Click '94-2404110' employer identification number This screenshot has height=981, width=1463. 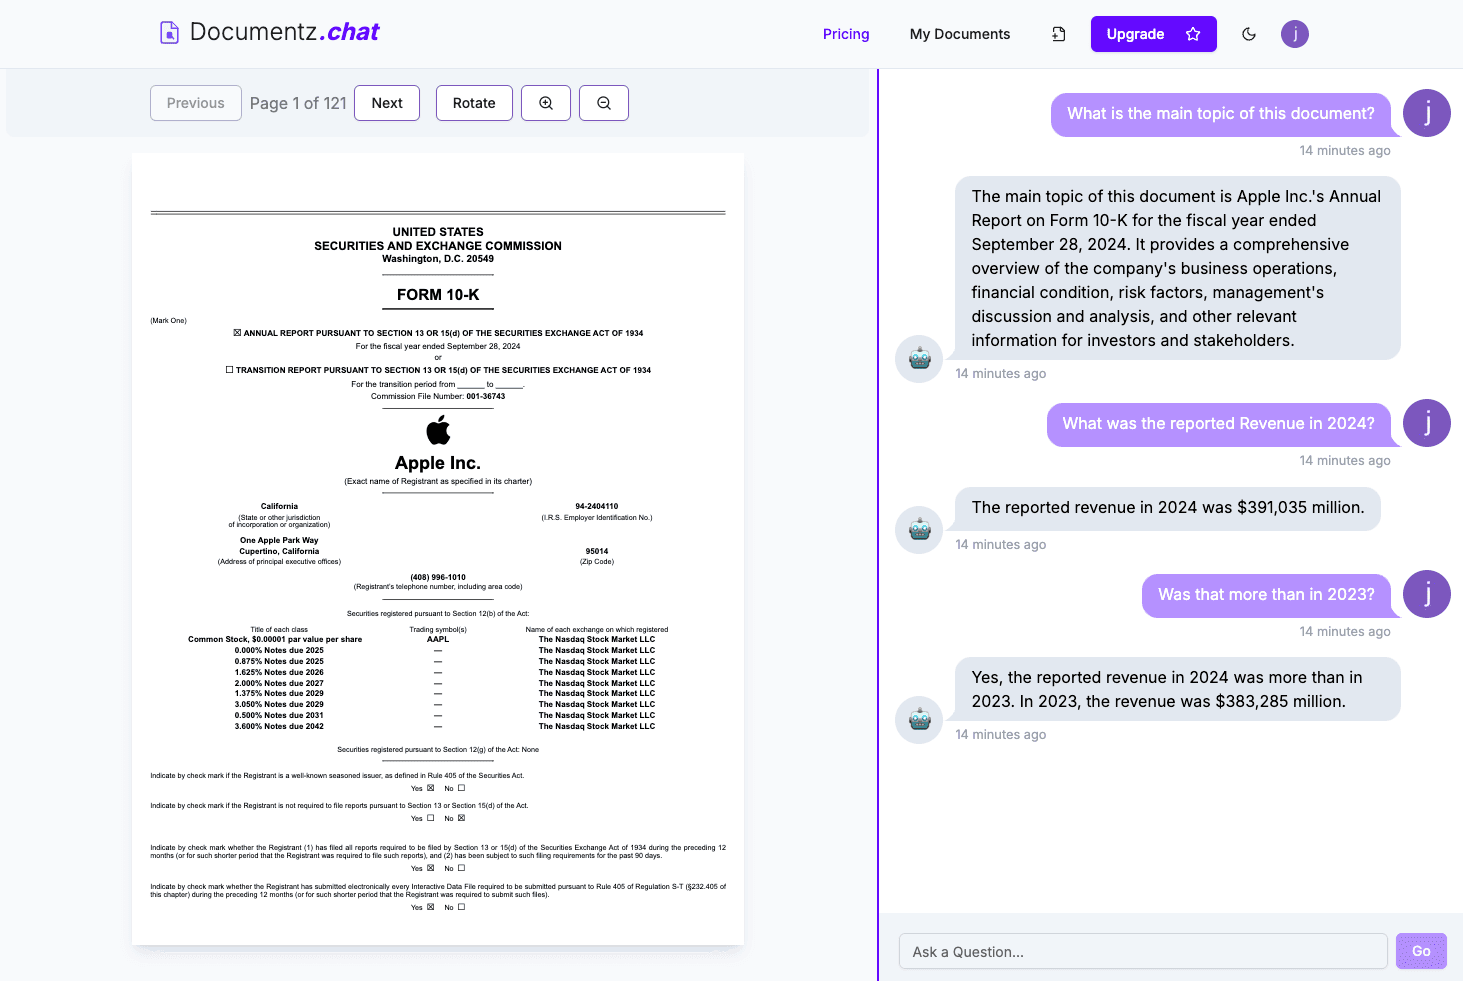pos(597,507)
